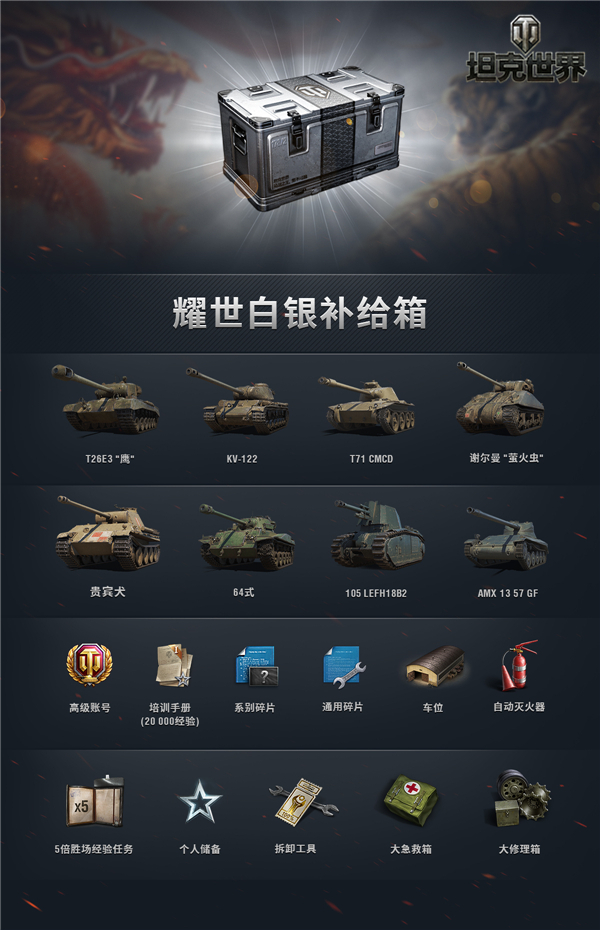This screenshot has height=930, width=600.
Task: Click the silver supply crate image
Action: coord(311,137)
